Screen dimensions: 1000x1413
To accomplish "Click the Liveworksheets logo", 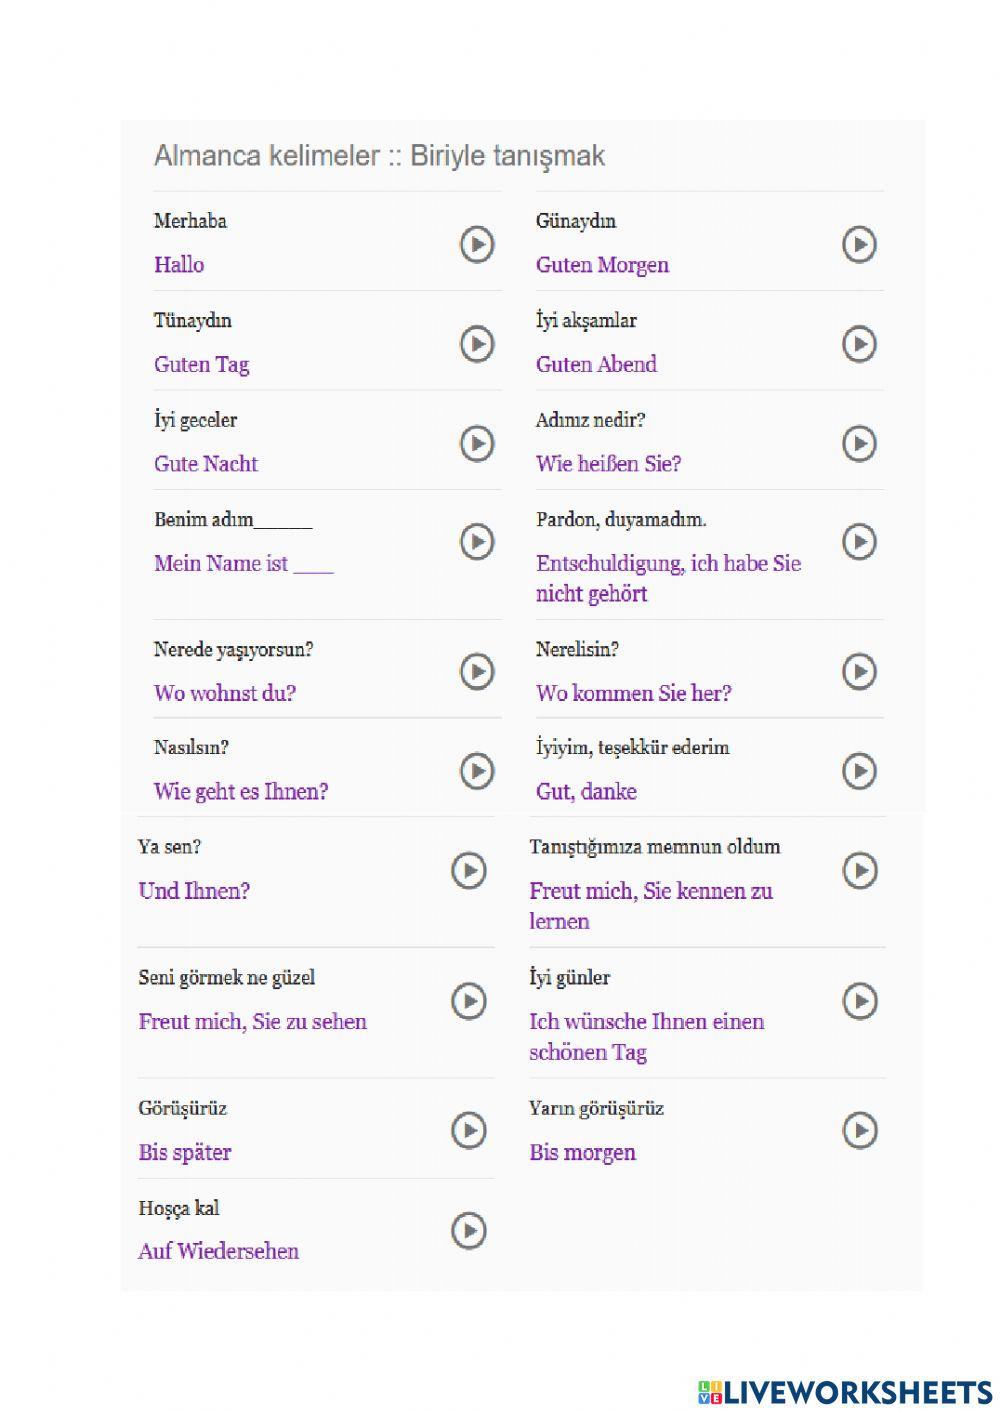I will pos(845,1392).
